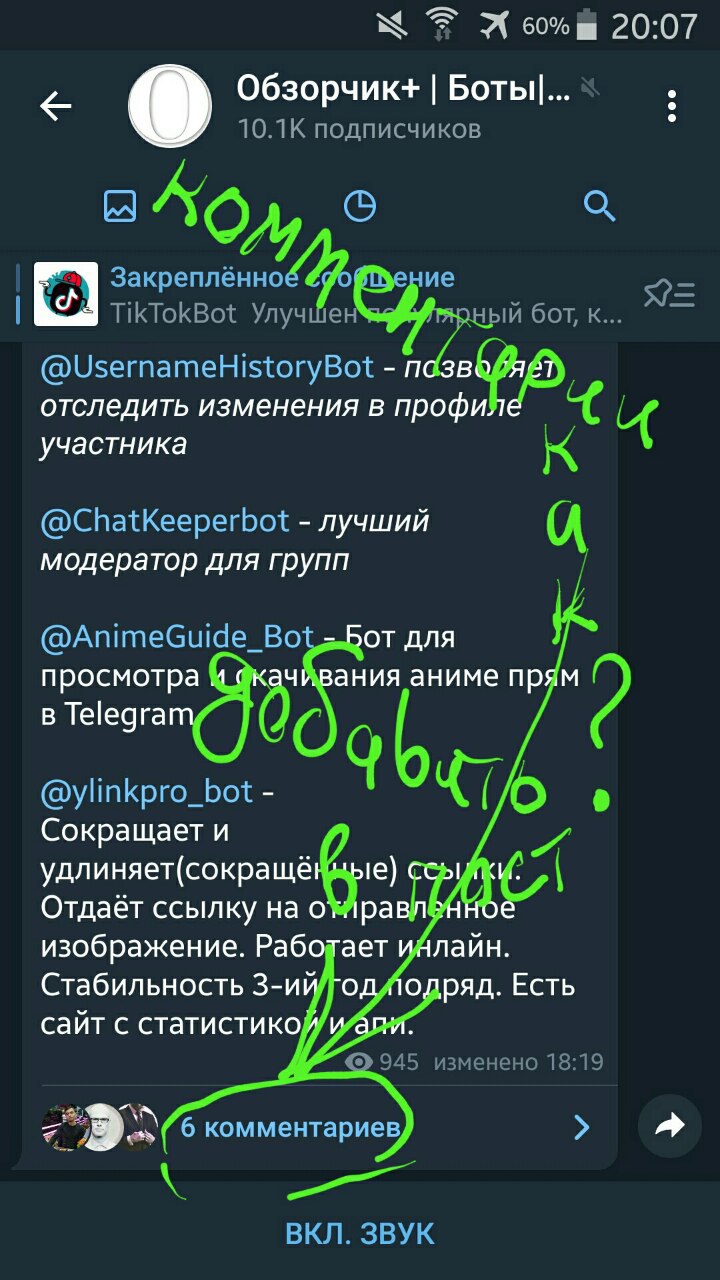Viewport: 720px width, 1280px height.
Task: Open the three-dot overflow menu
Action: [672, 106]
